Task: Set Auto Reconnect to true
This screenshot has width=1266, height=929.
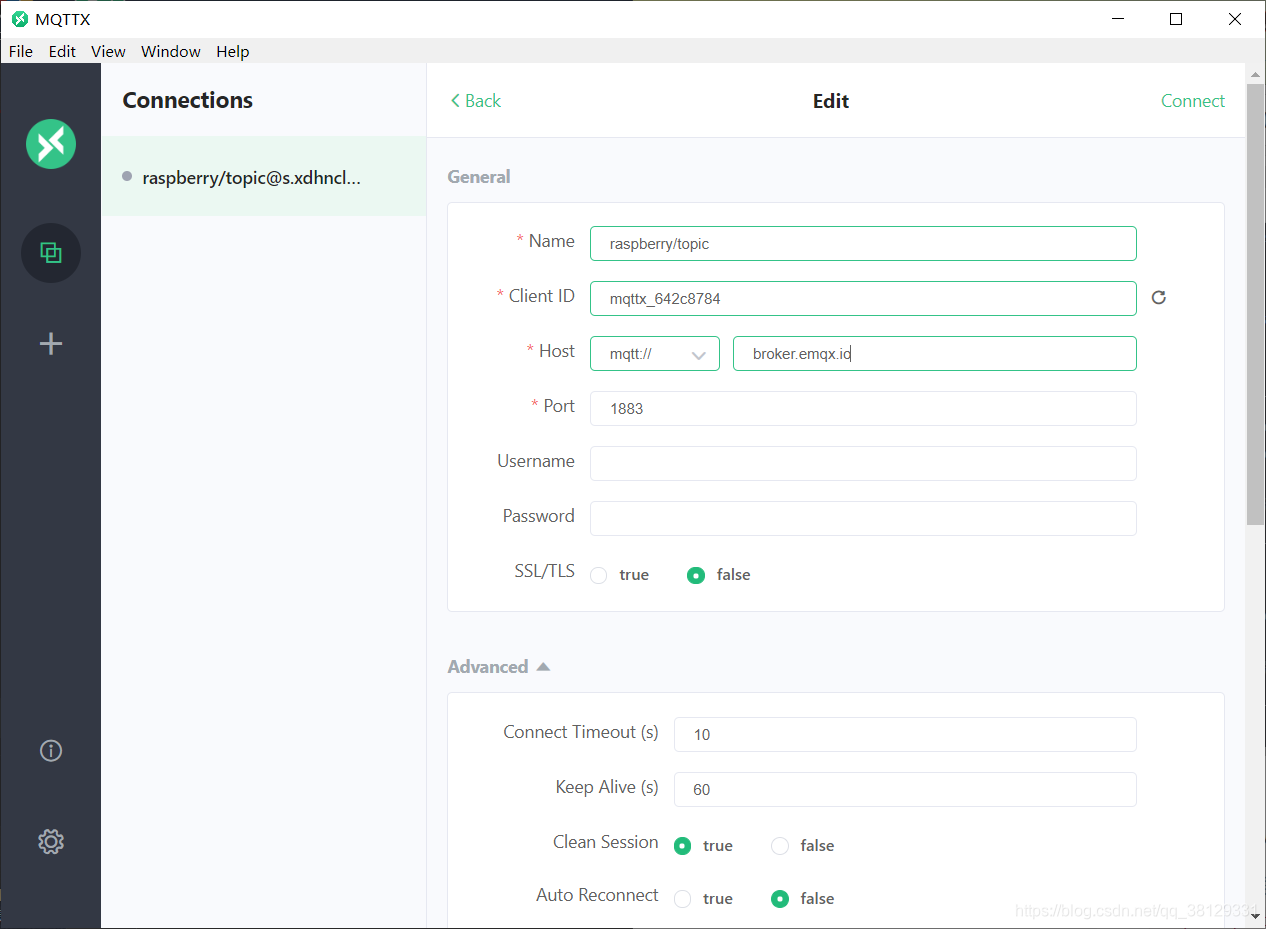Action: tap(682, 899)
